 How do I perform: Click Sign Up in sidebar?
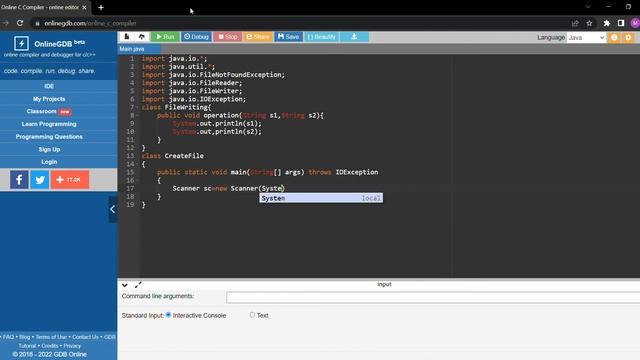49,149
